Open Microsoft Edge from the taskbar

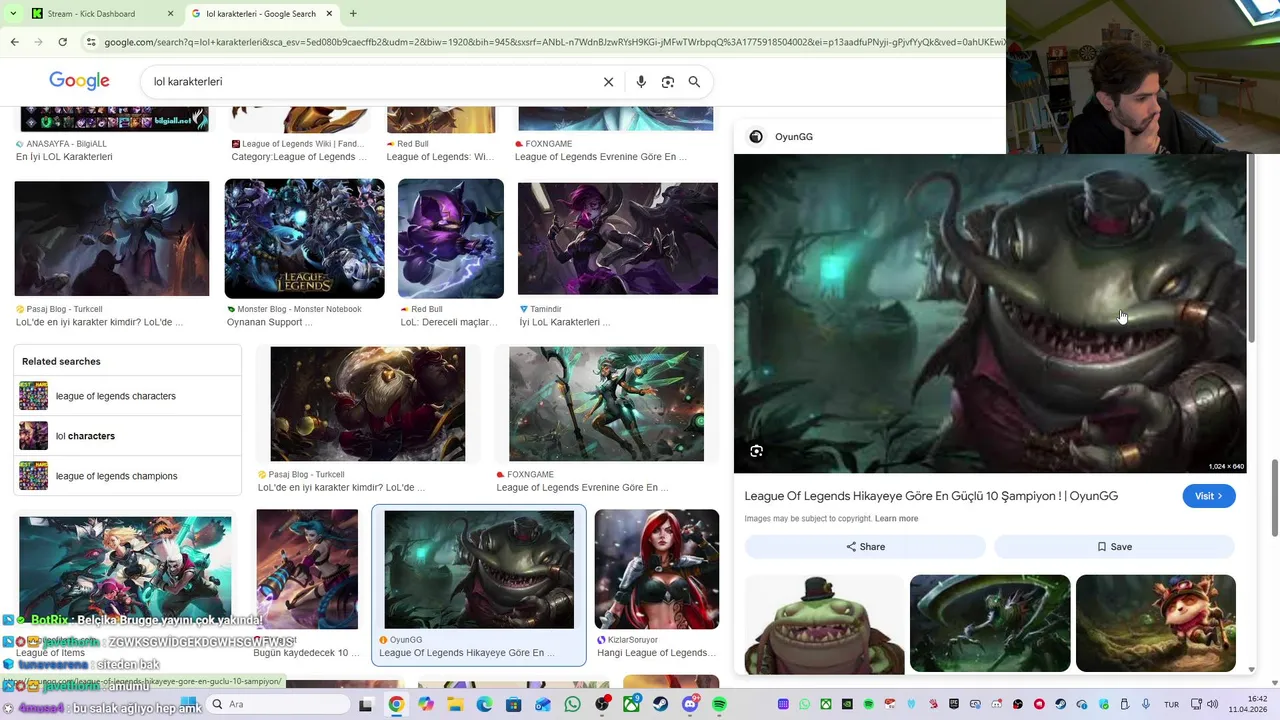pyautogui.click(x=484, y=704)
